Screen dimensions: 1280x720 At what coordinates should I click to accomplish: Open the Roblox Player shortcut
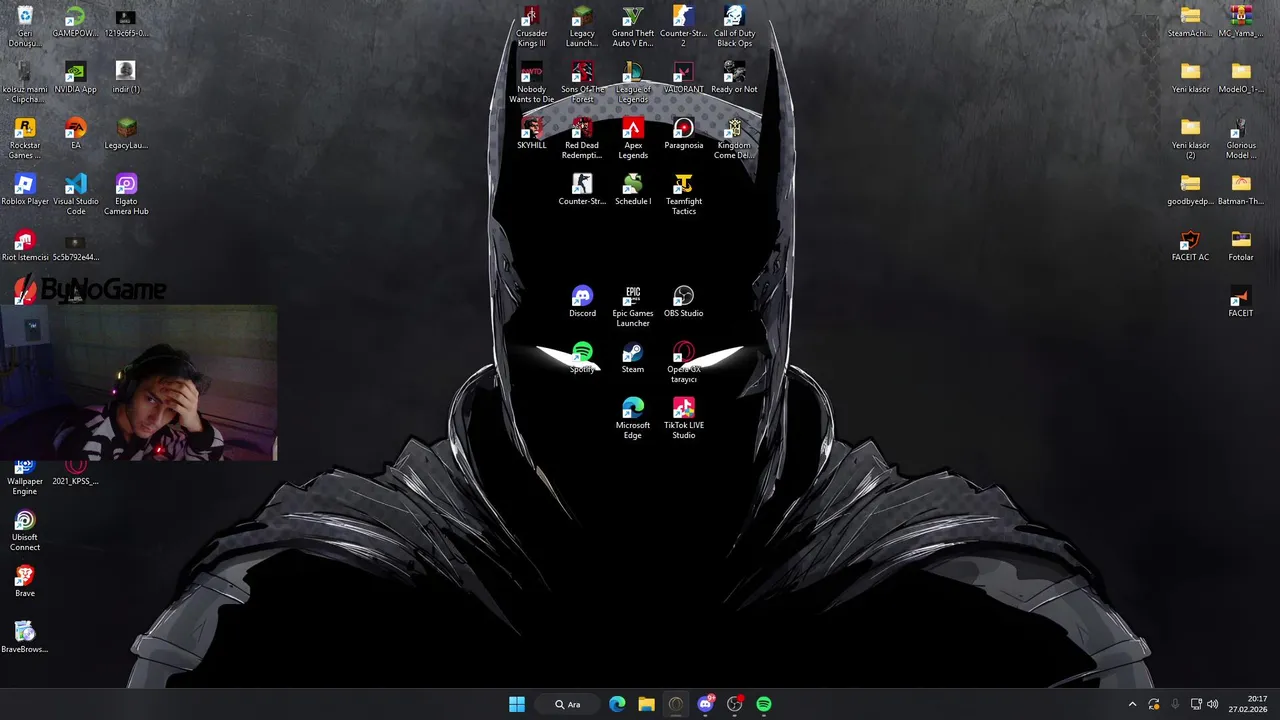click(x=25, y=189)
